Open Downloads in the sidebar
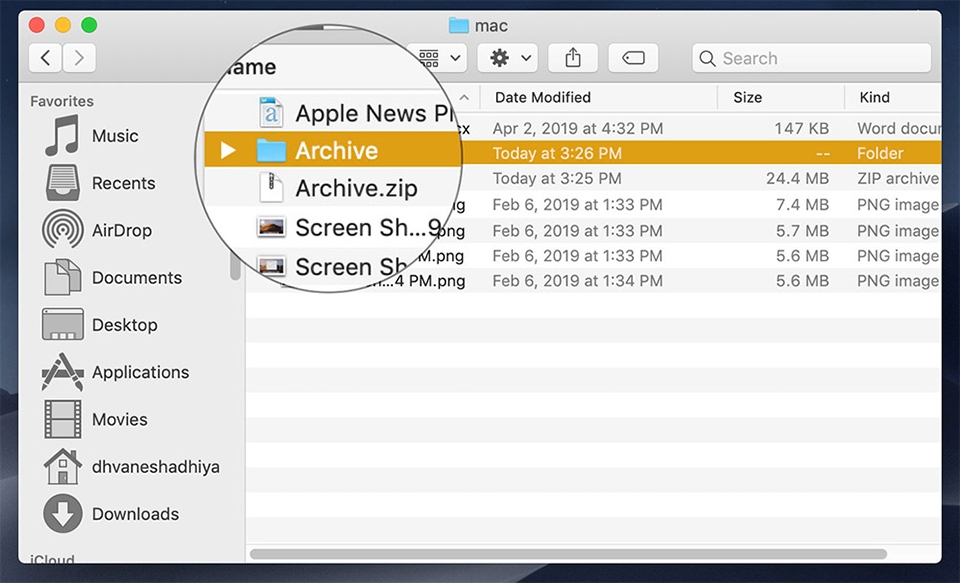This screenshot has height=583, width=960. coord(135,514)
